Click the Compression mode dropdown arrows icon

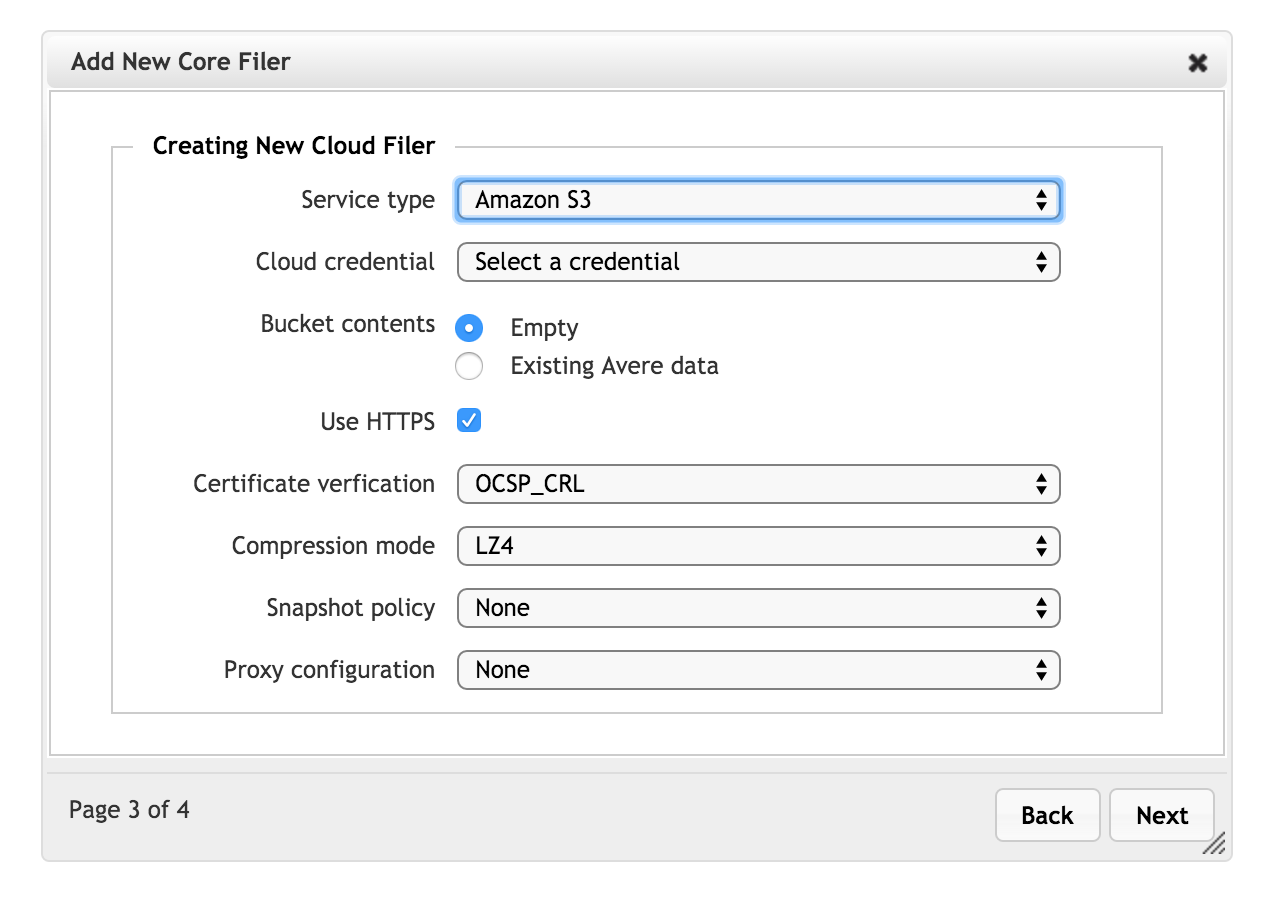point(1041,547)
